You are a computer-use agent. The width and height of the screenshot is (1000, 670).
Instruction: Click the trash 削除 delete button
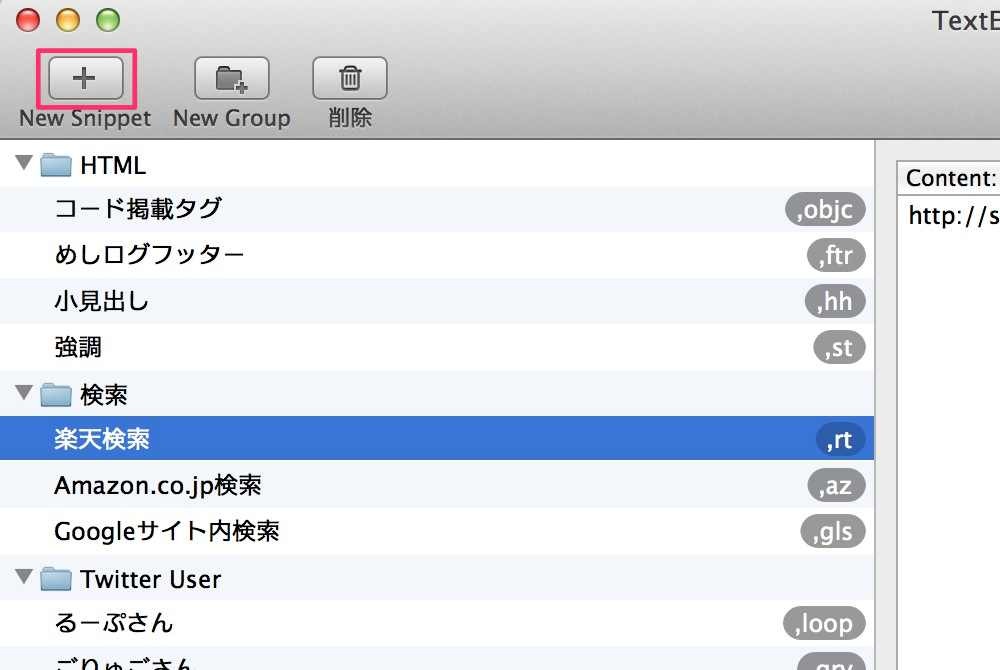point(349,78)
